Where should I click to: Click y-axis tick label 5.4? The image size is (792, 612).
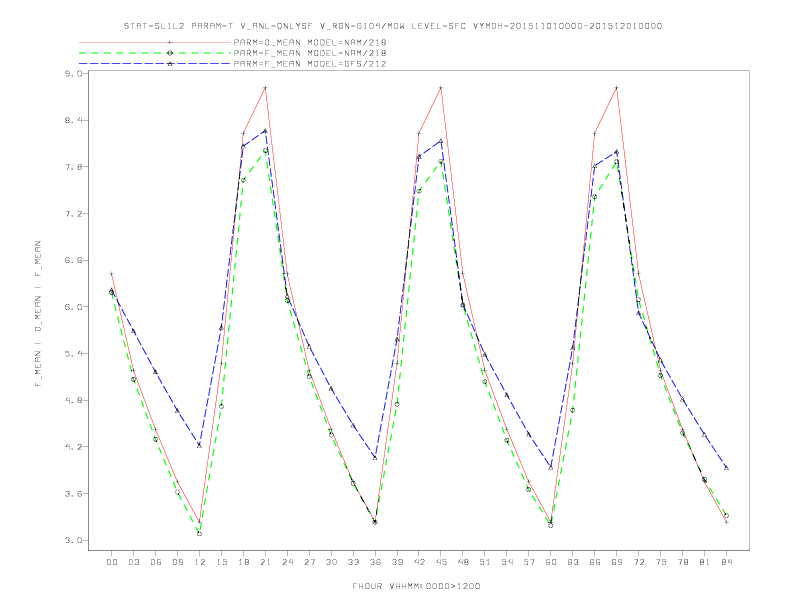point(73,353)
